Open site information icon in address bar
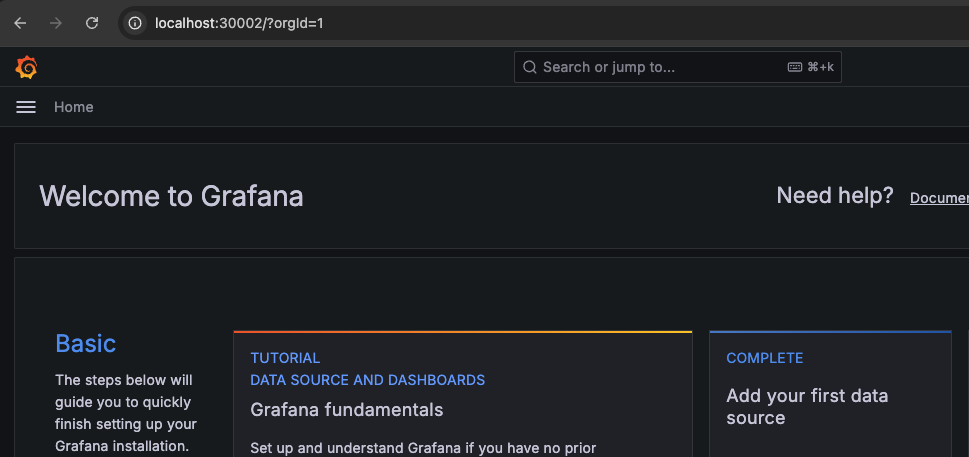 pyautogui.click(x=135, y=23)
